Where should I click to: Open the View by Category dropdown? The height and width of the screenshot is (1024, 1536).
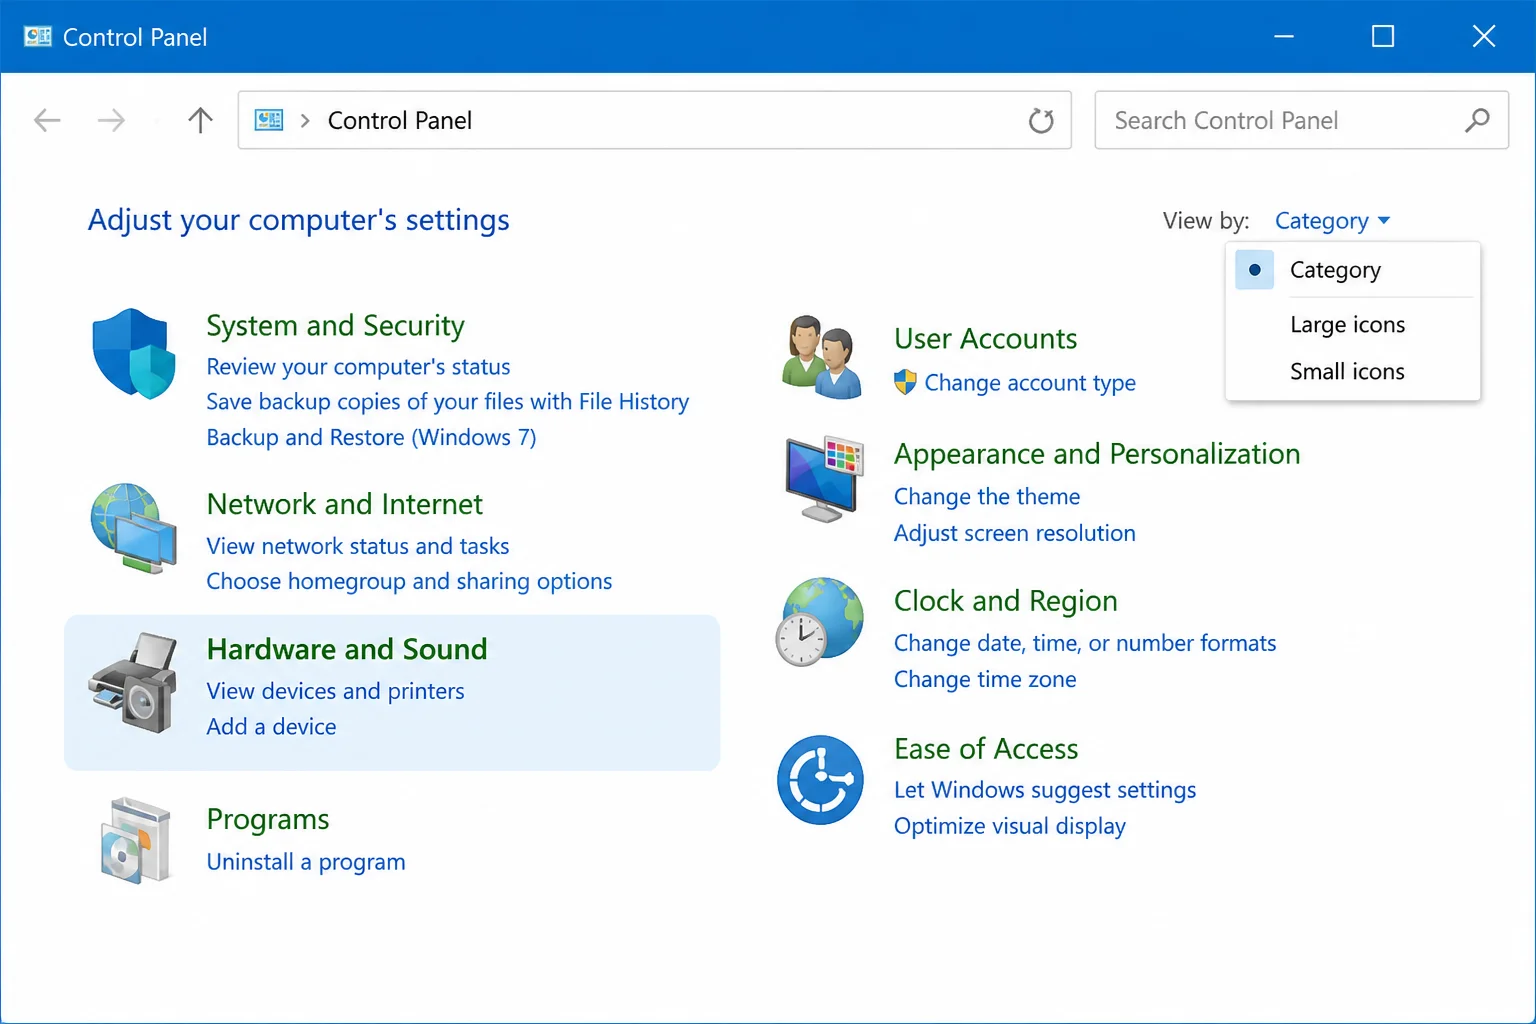[x=1332, y=221]
